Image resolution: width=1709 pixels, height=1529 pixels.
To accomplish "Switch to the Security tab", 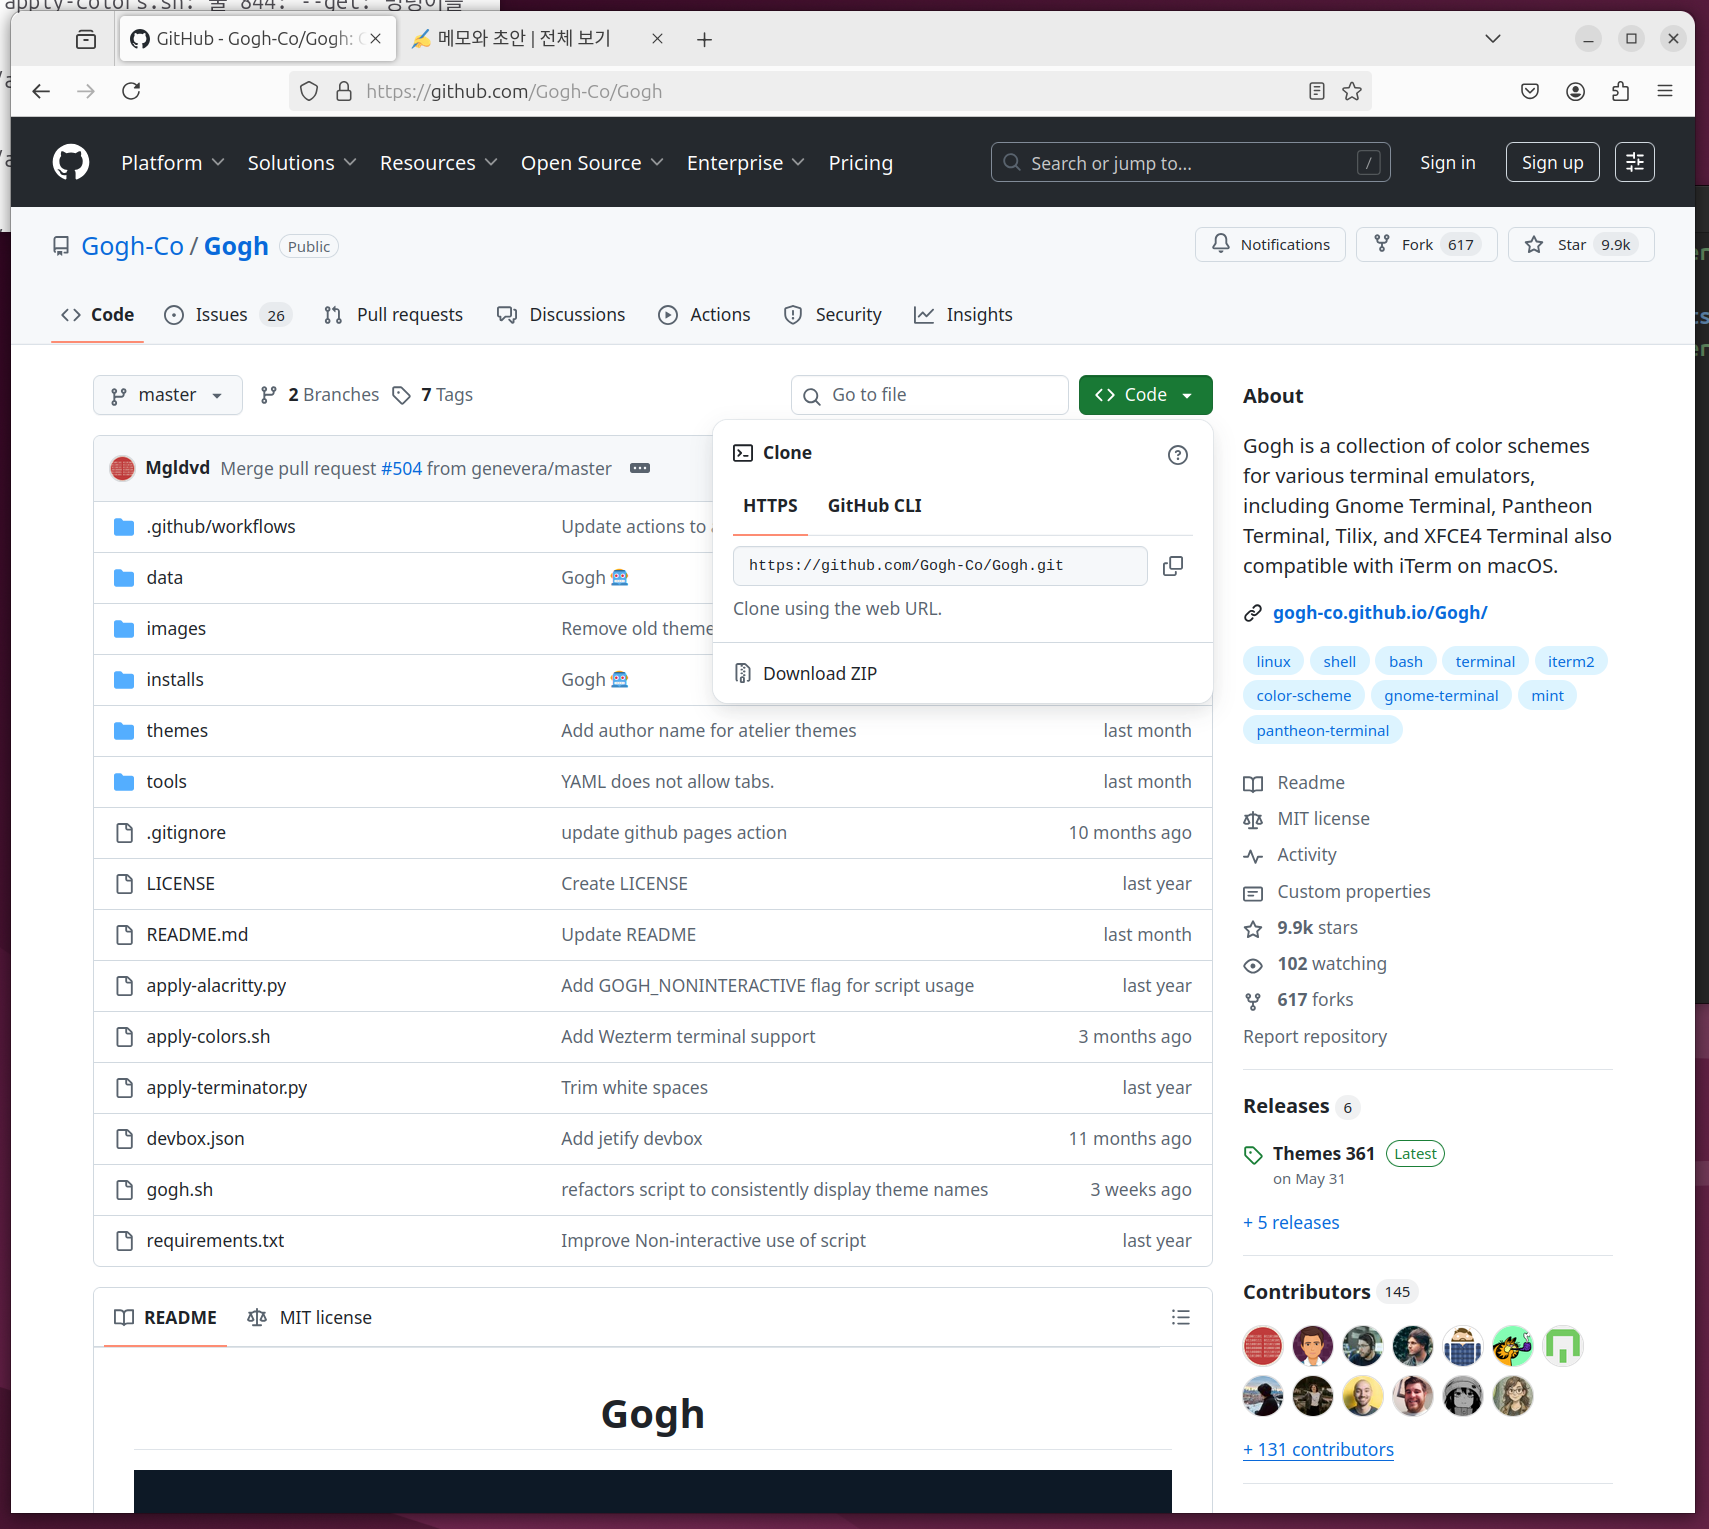I will [x=833, y=315].
